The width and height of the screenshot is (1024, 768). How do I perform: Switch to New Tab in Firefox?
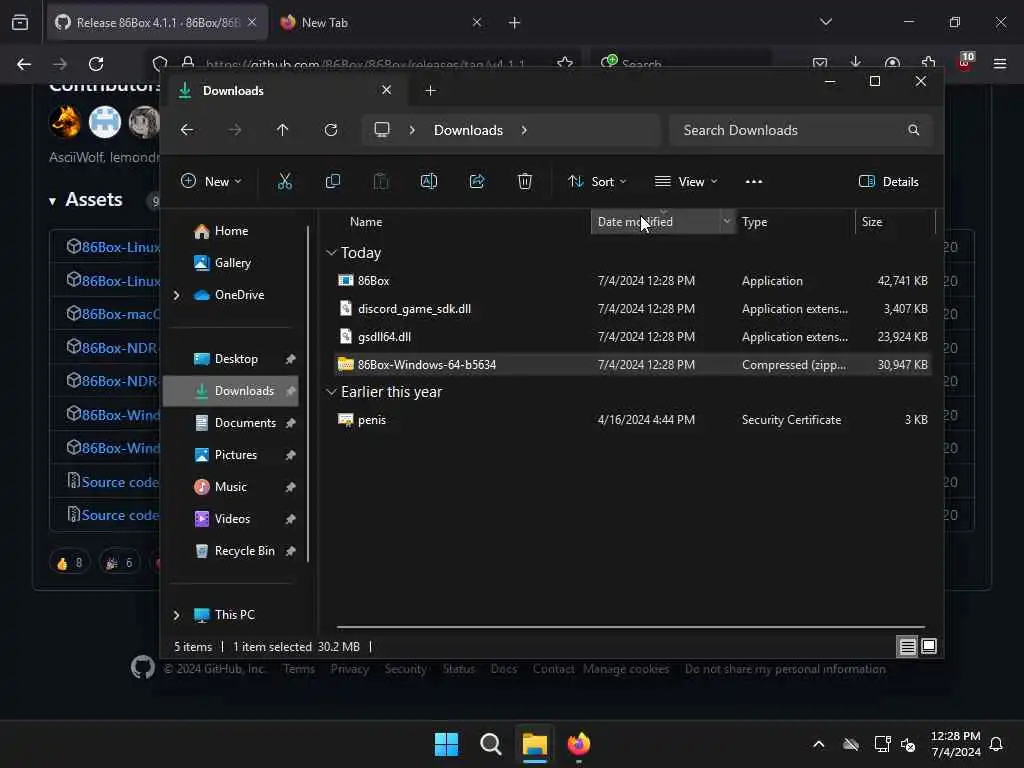tap(381, 23)
